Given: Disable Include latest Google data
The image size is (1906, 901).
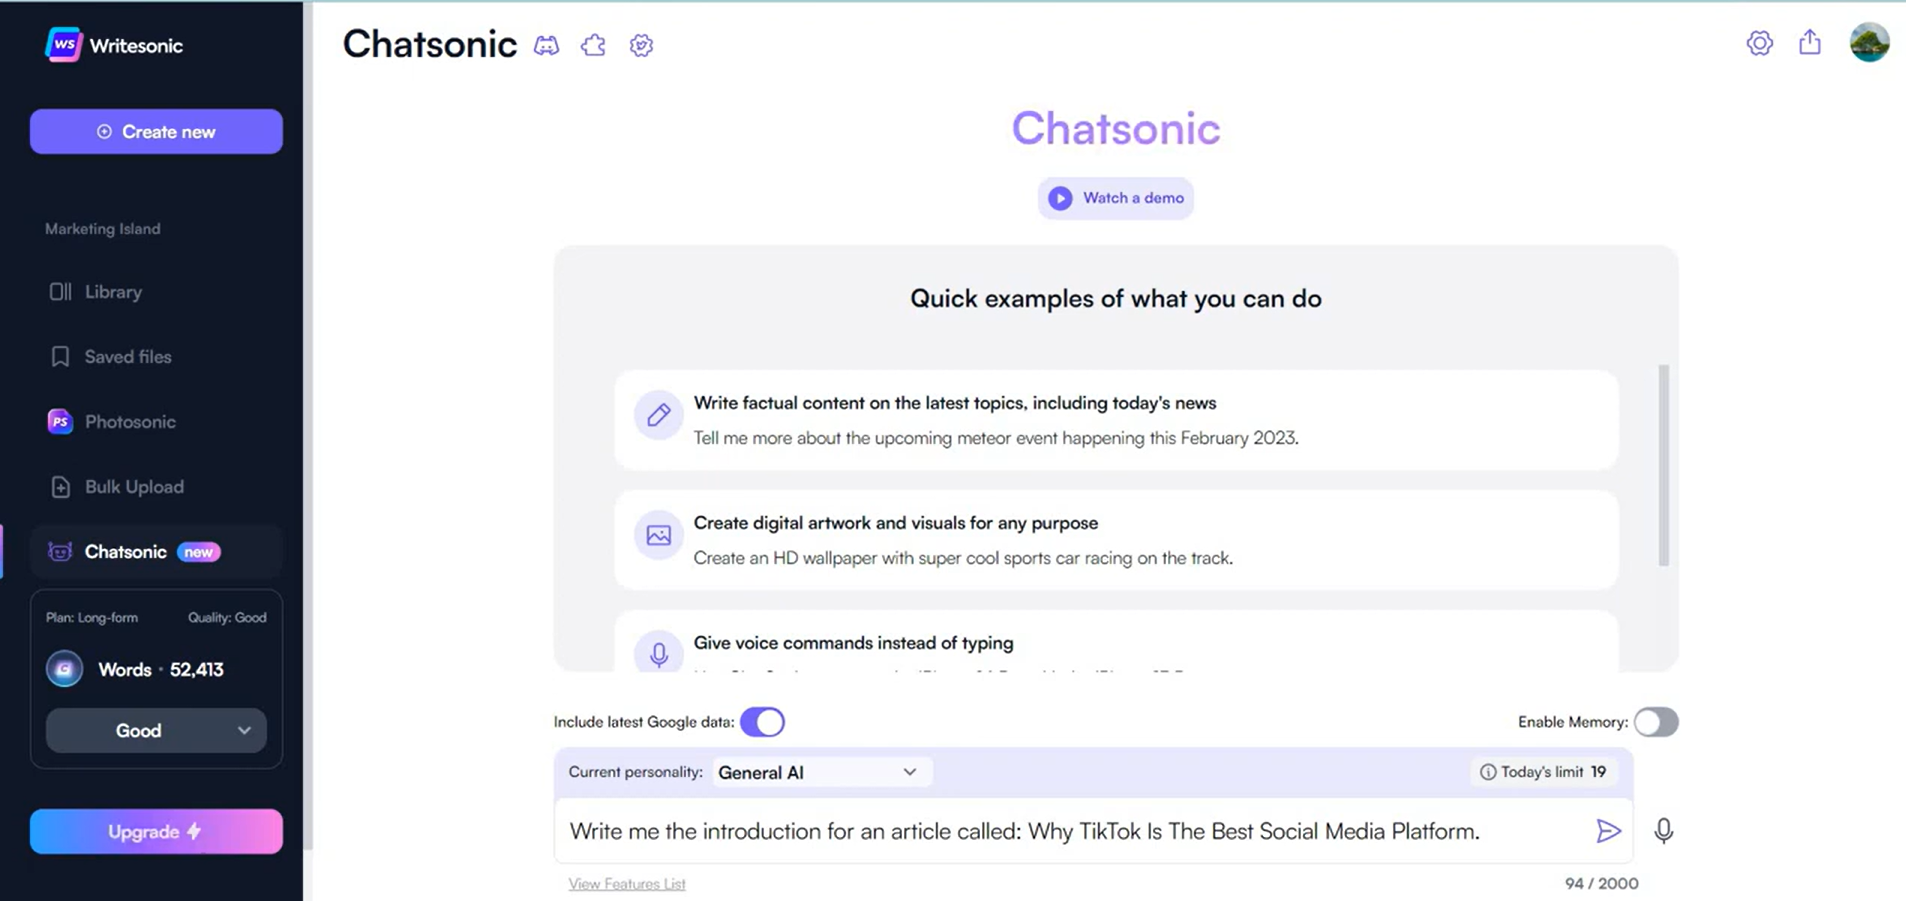Looking at the screenshot, I should (762, 721).
